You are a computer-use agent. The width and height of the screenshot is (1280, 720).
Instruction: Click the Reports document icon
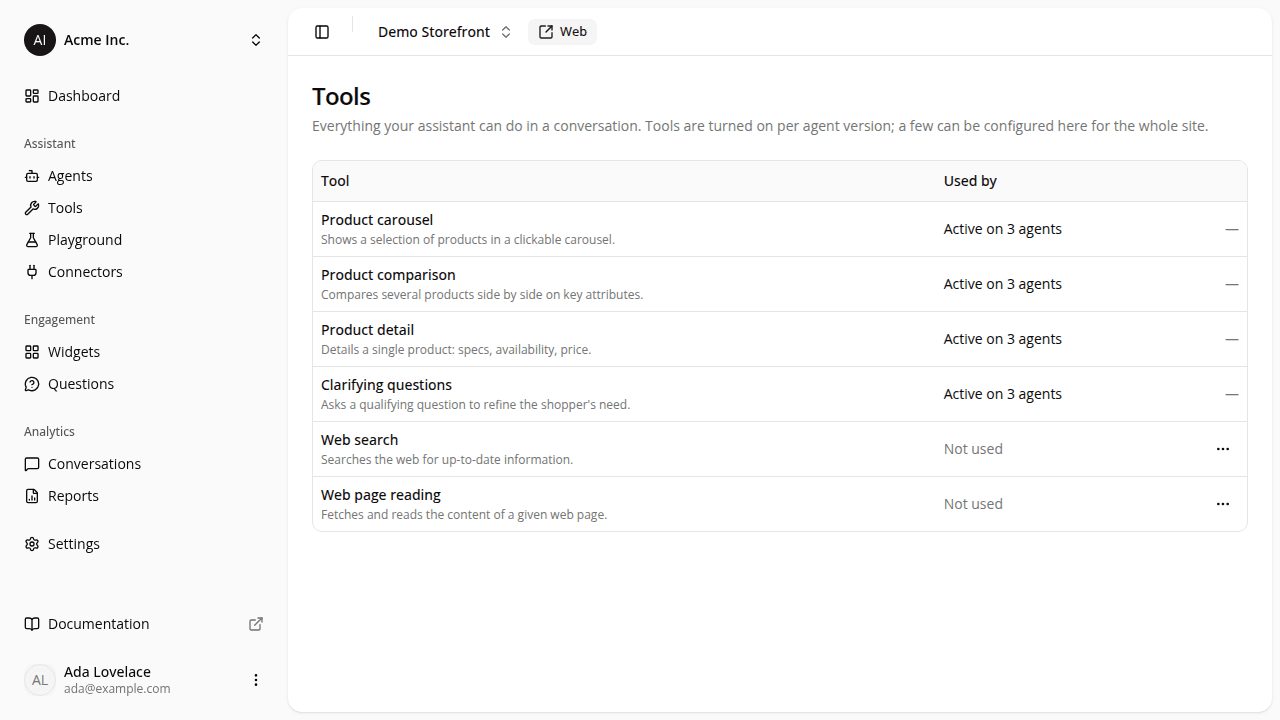click(32, 496)
